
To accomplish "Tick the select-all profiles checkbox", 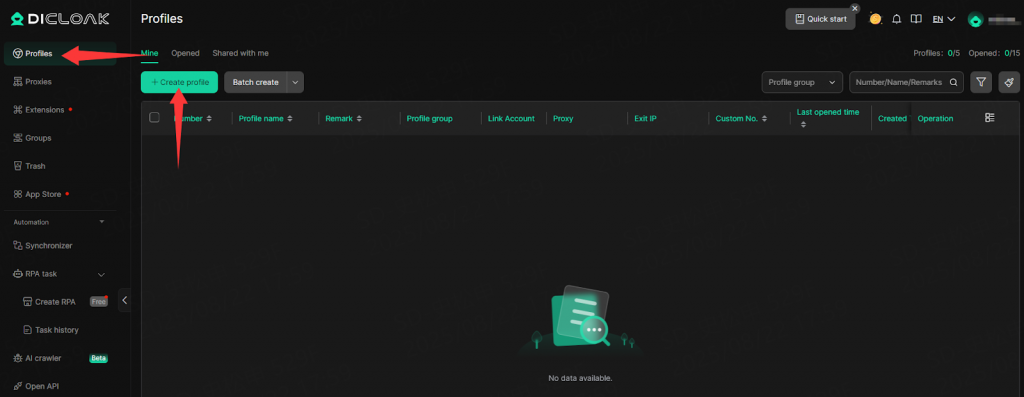I will click(x=154, y=118).
